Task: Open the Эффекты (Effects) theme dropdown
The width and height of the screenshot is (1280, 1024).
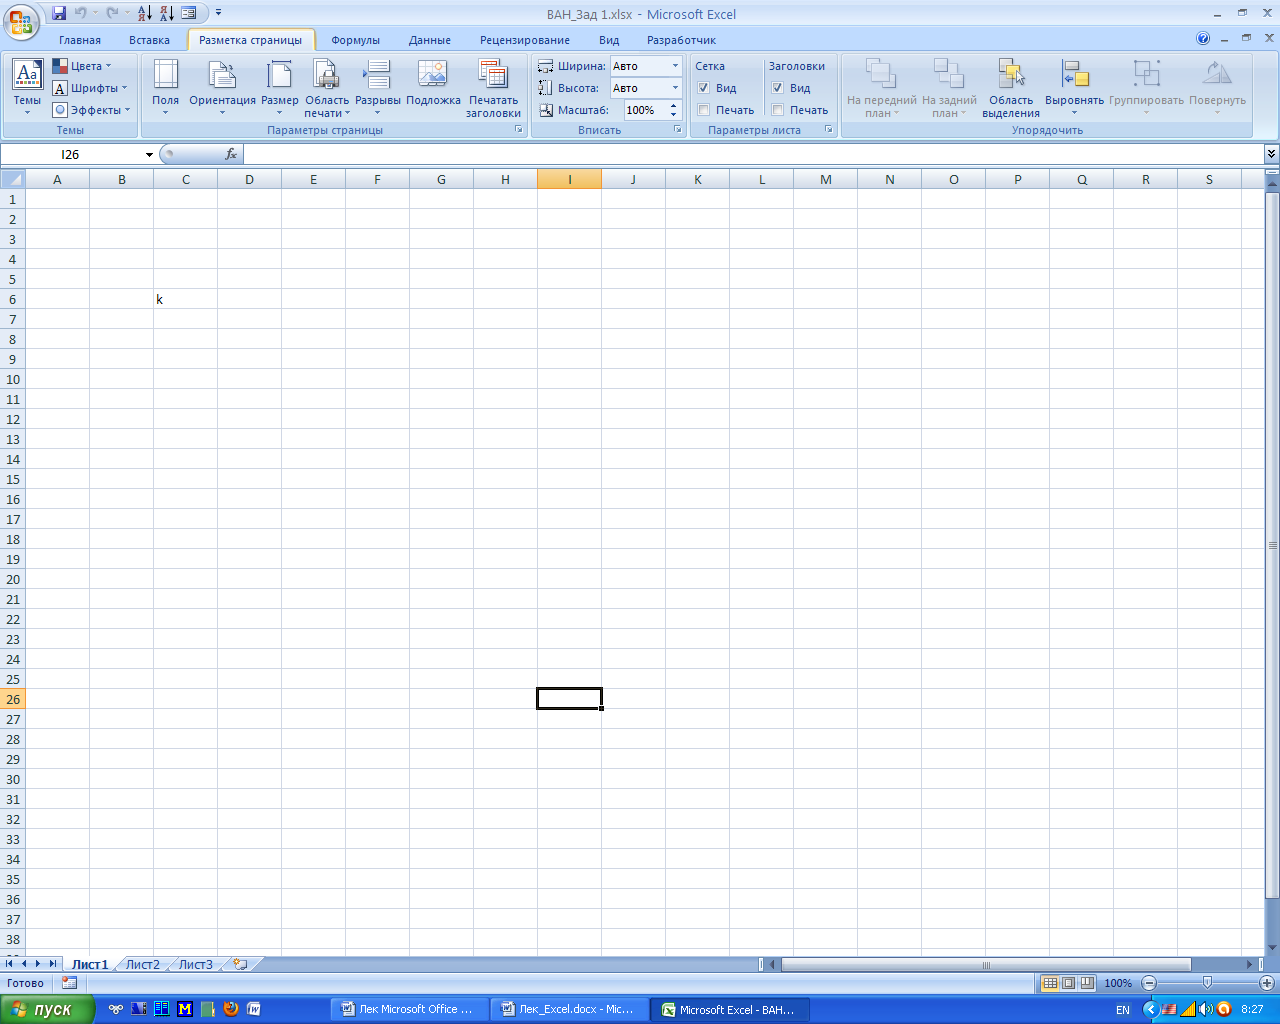Action: [92, 110]
